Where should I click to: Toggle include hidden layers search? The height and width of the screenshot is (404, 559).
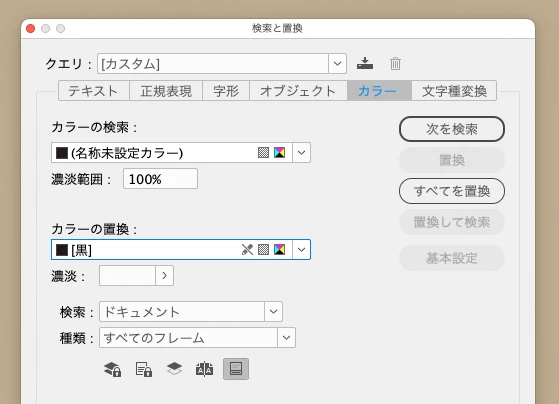click(x=174, y=369)
